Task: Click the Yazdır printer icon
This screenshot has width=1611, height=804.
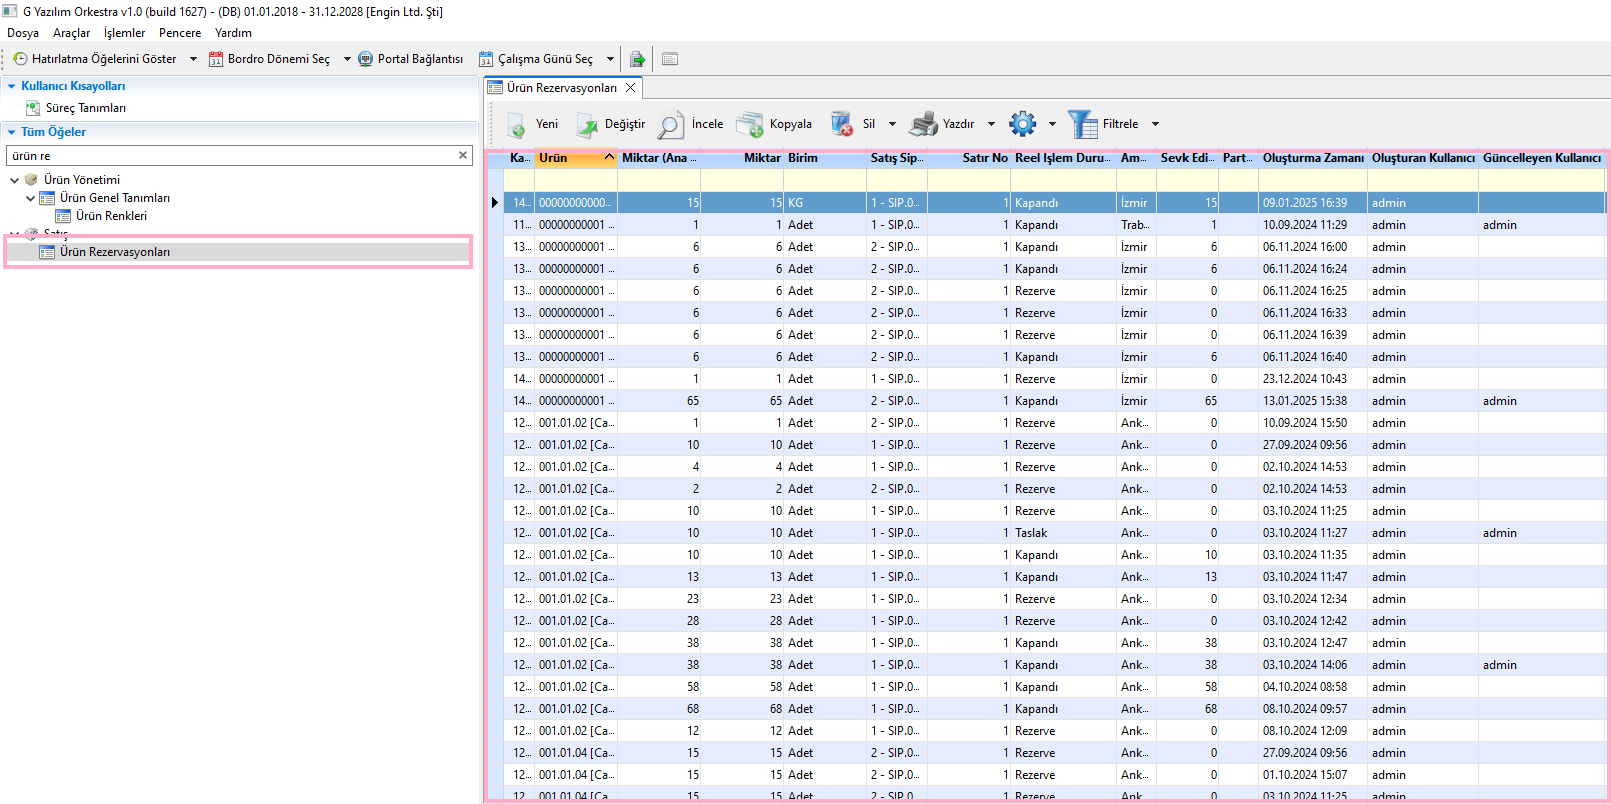Action: 923,125
